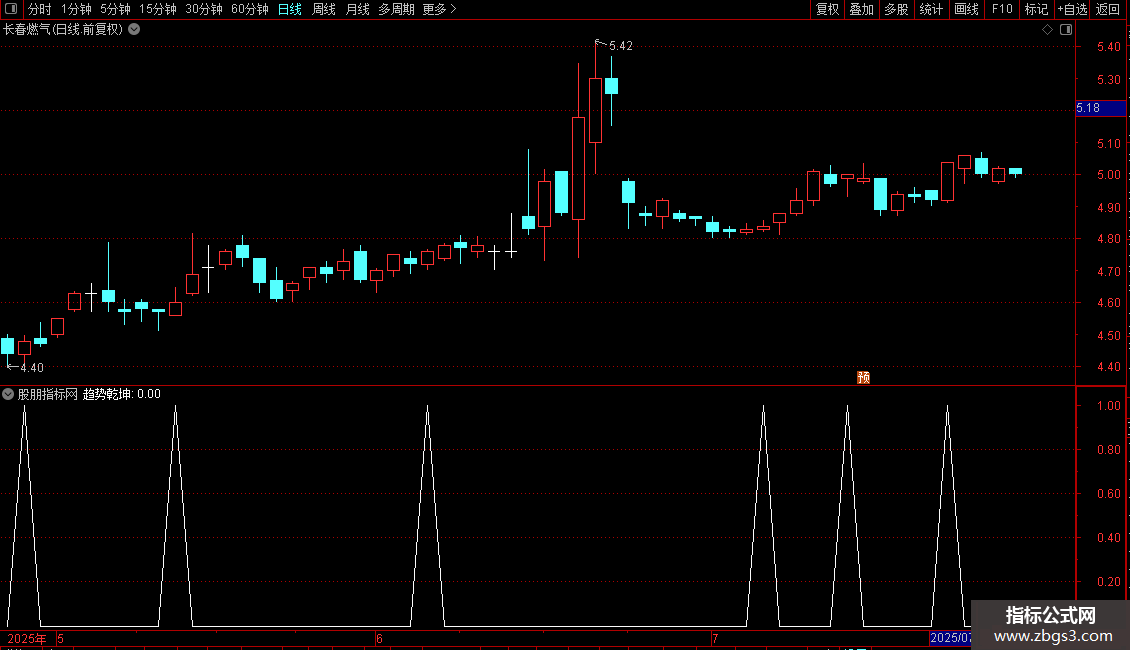Open F10 company information
The image size is (1130, 650).
click(1002, 9)
